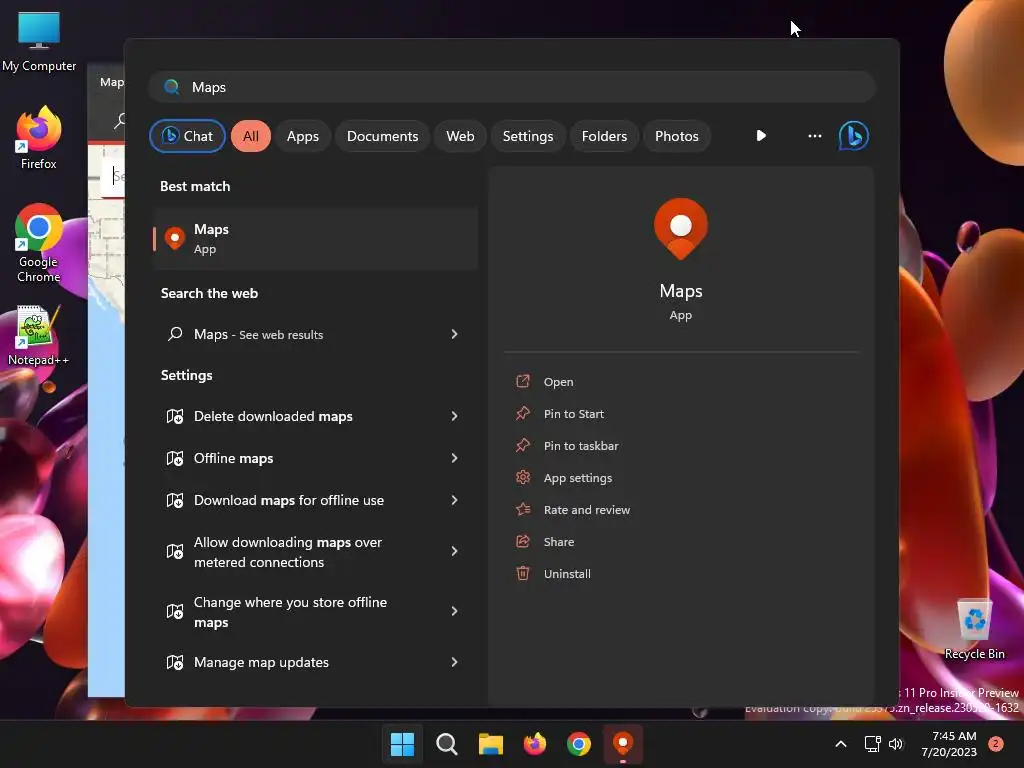Viewport: 1024px width, 768px height.
Task: Expand Download maps for offline use chevron
Action: click(x=455, y=500)
